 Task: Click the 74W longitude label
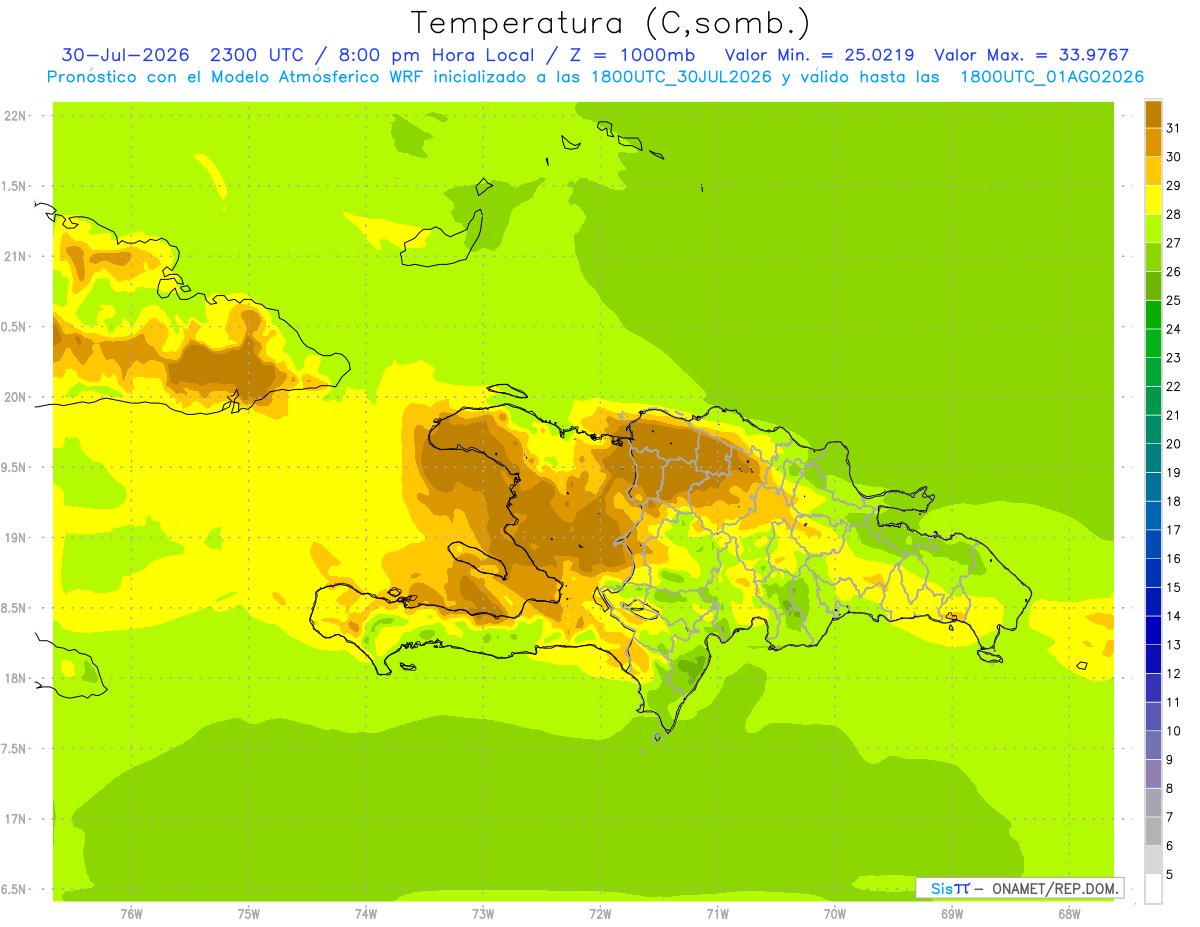(x=366, y=913)
